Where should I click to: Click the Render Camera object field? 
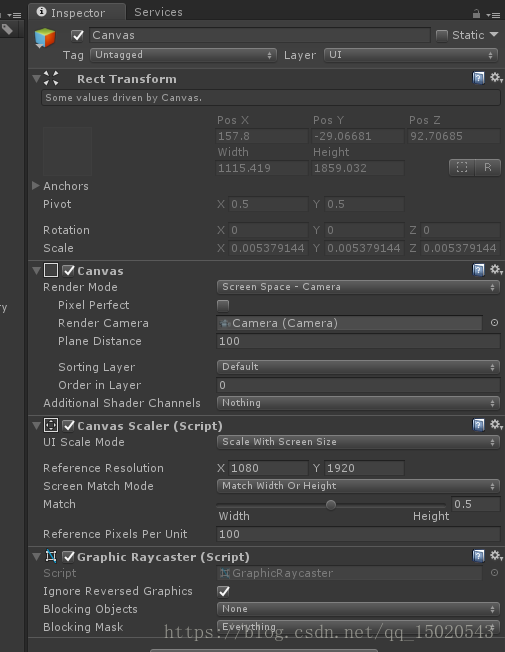(x=349, y=323)
